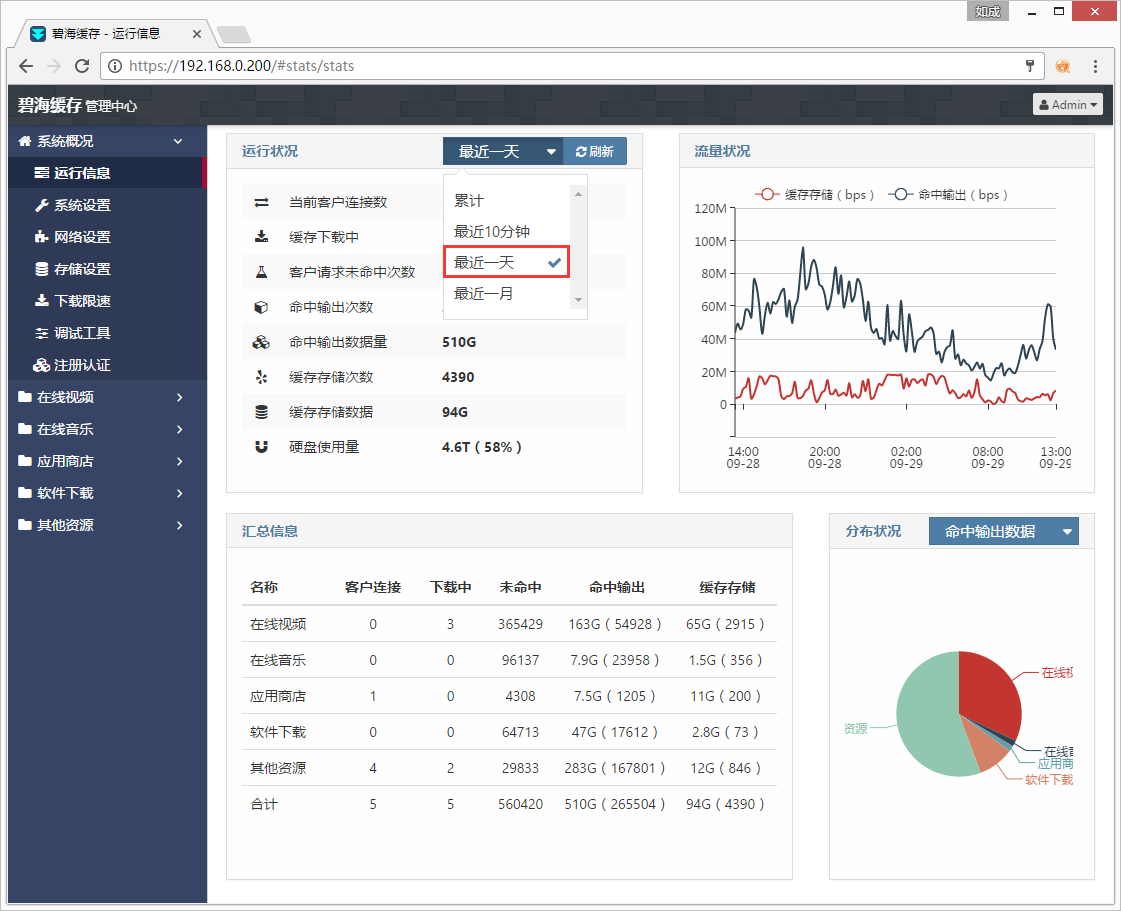Choose 最近10分钟 from the time menu

pos(492,231)
